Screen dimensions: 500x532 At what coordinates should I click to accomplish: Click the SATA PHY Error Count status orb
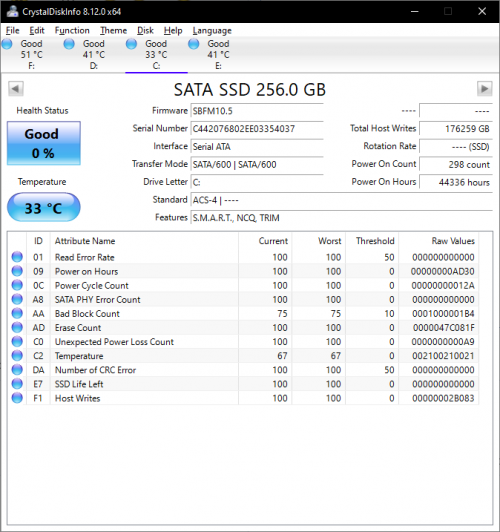(17, 299)
